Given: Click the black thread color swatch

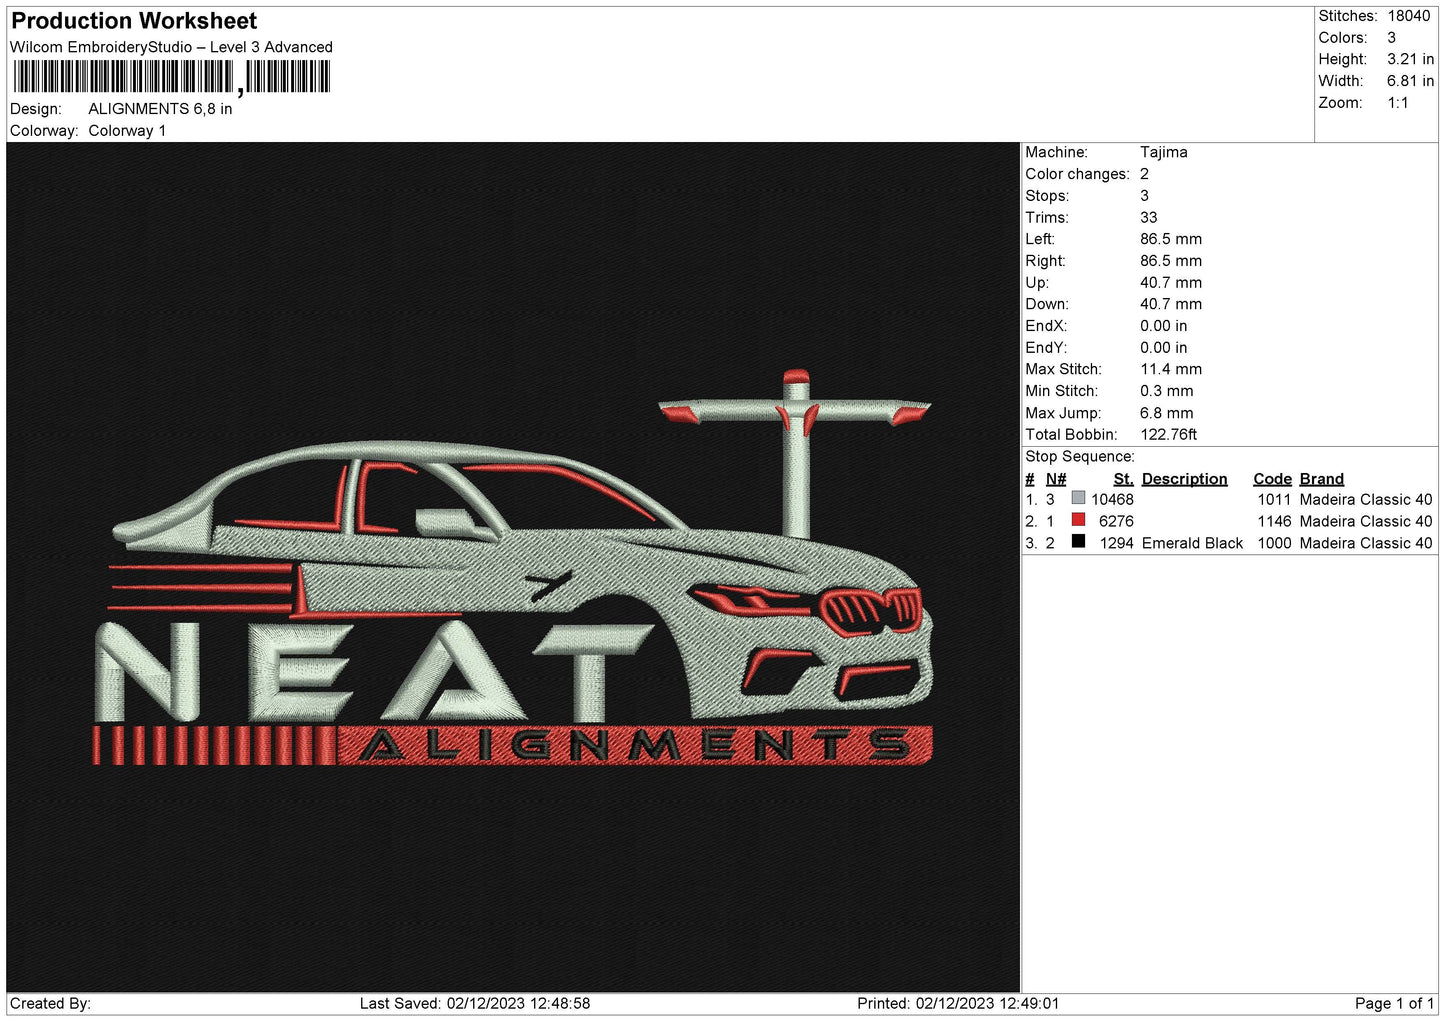Looking at the screenshot, I should [1078, 542].
